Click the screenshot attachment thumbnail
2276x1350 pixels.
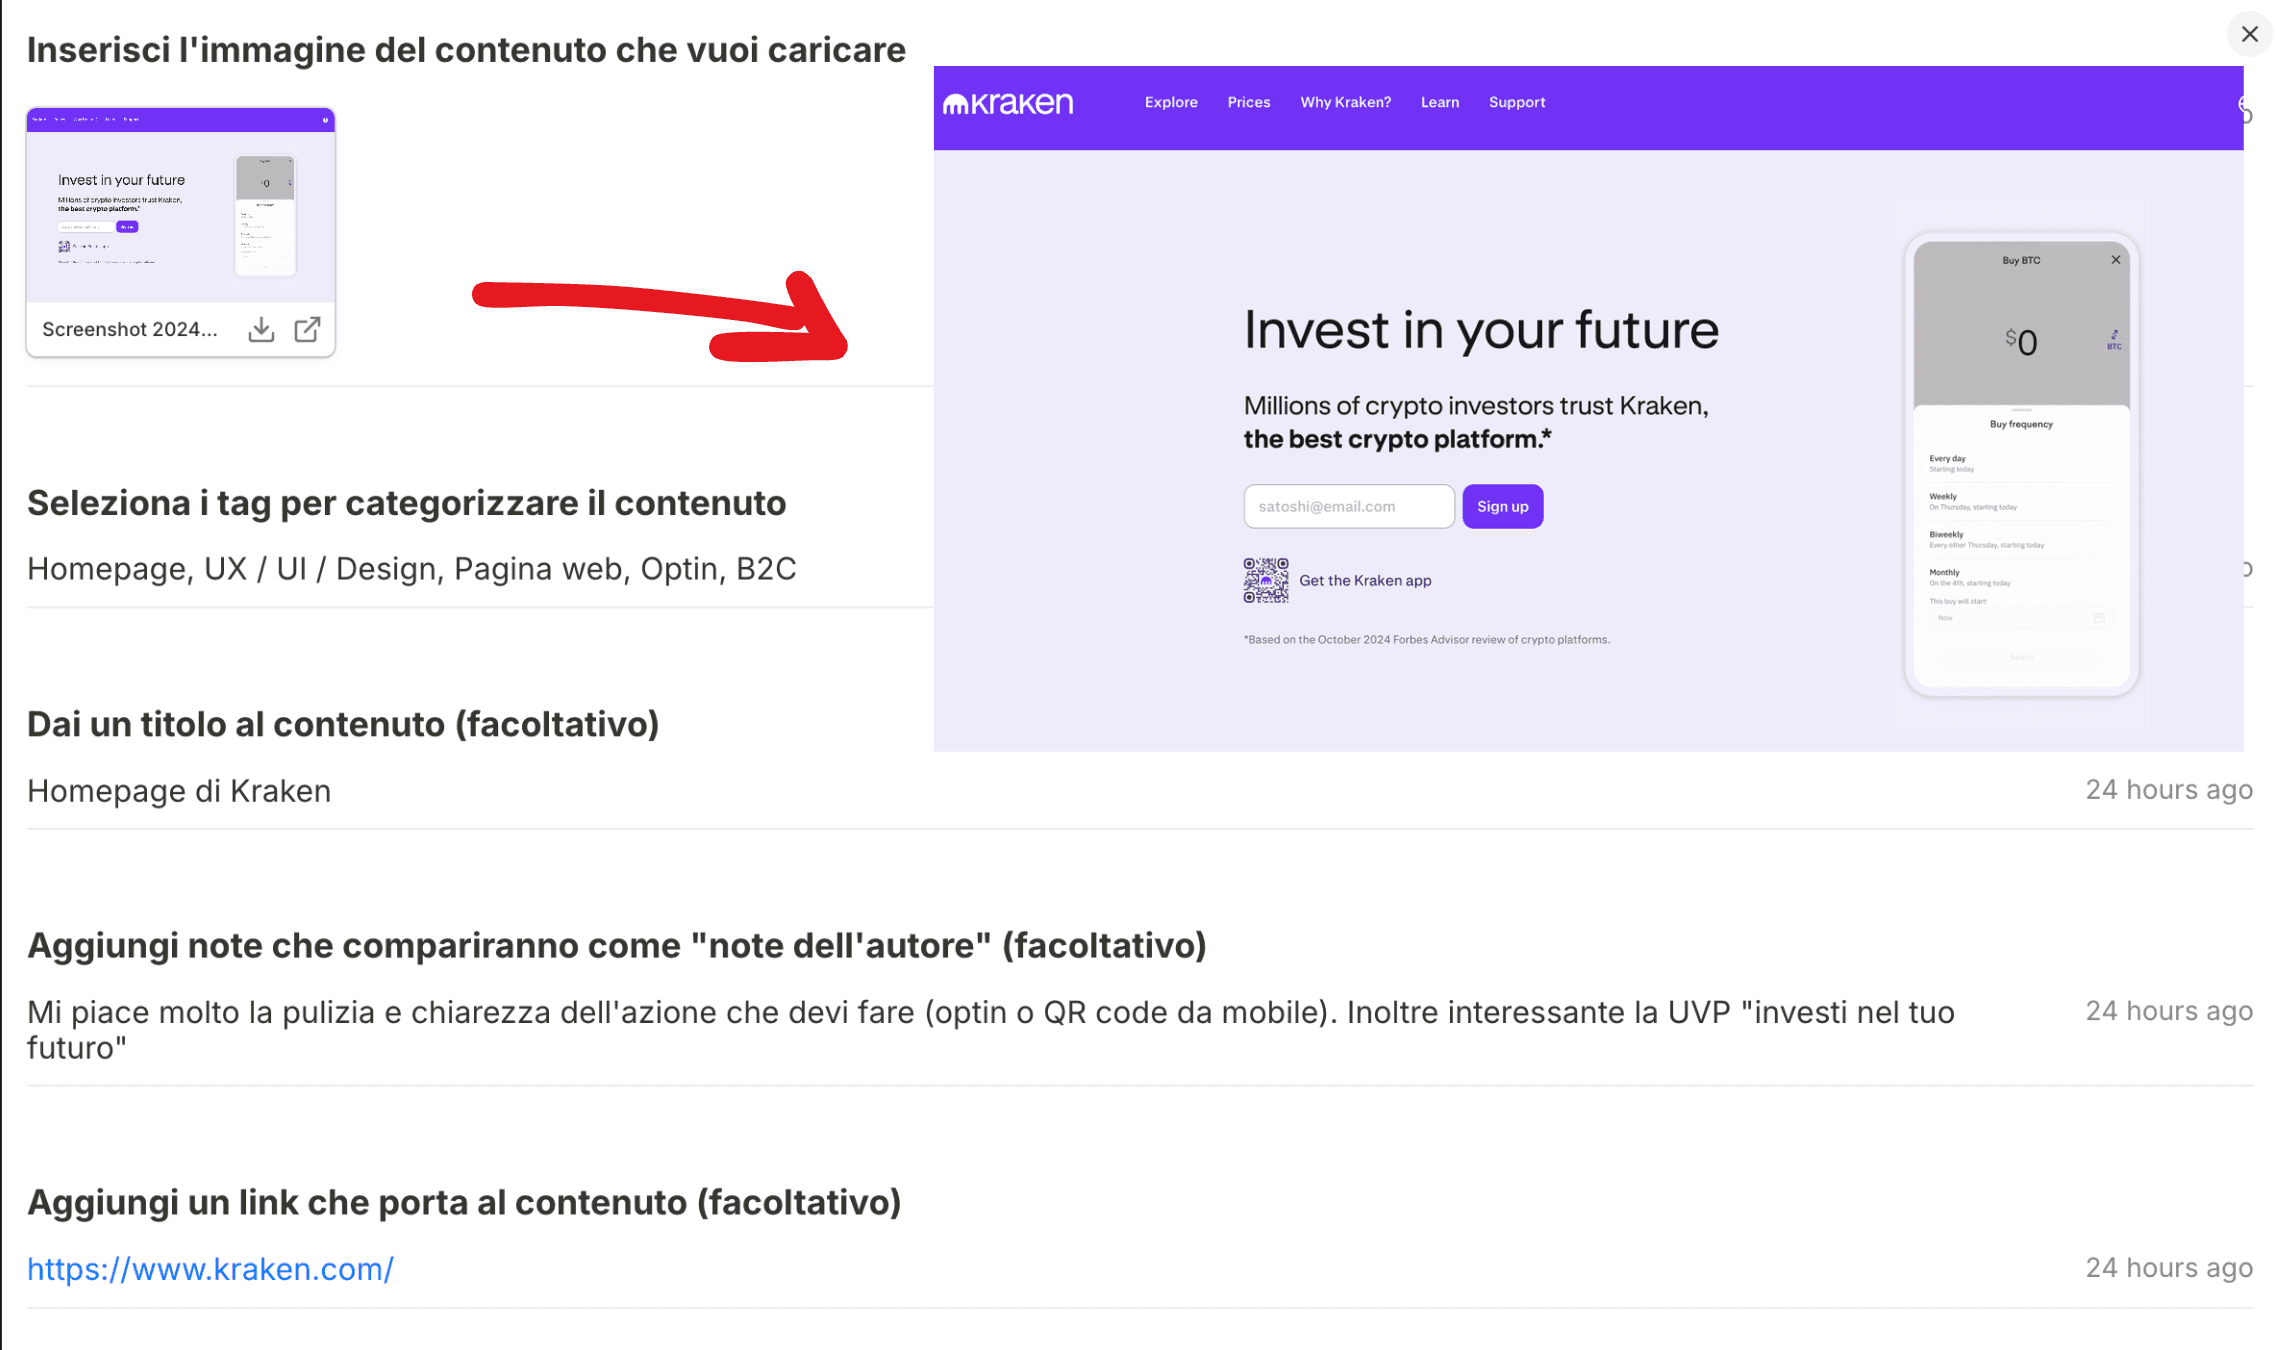pyautogui.click(x=181, y=205)
